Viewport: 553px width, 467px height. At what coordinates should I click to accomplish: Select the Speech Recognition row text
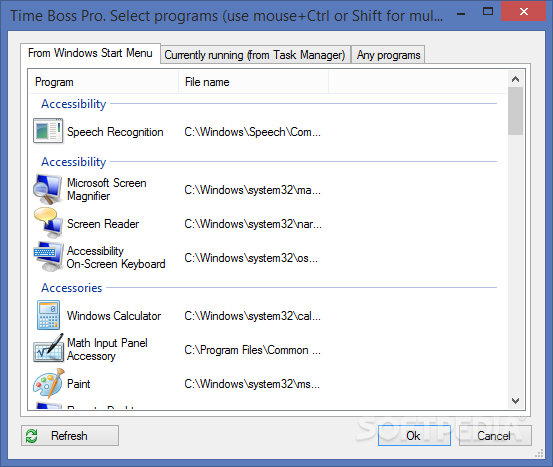pos(115,132)
